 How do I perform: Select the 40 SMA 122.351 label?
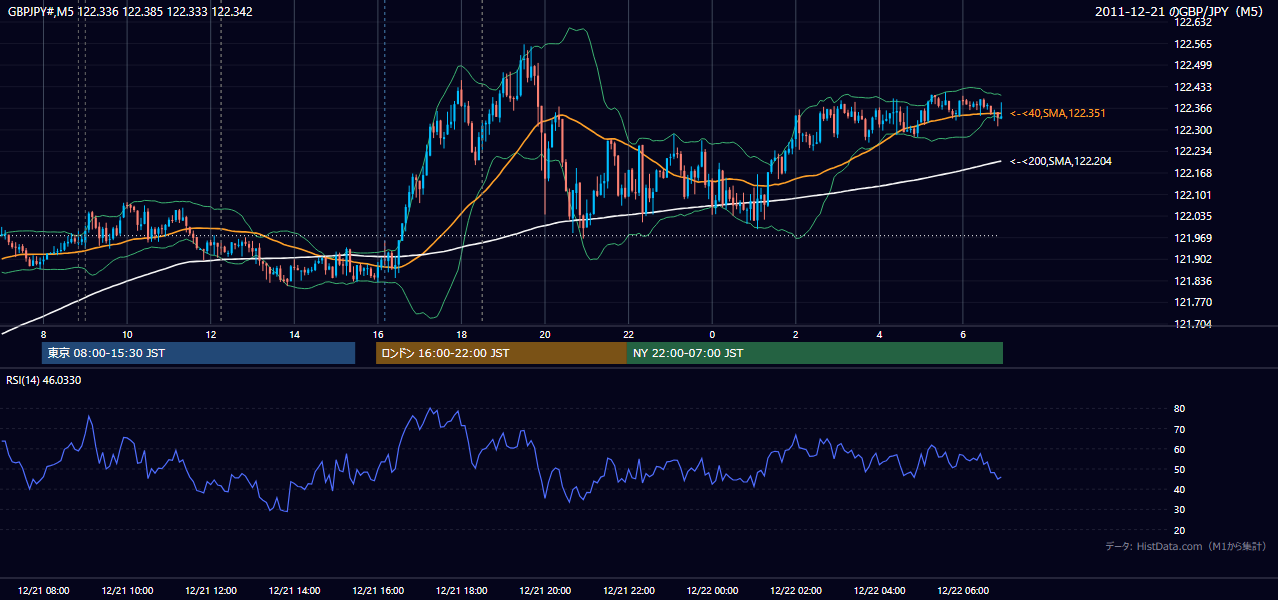pyautogui.click(x=1058, y=114)
